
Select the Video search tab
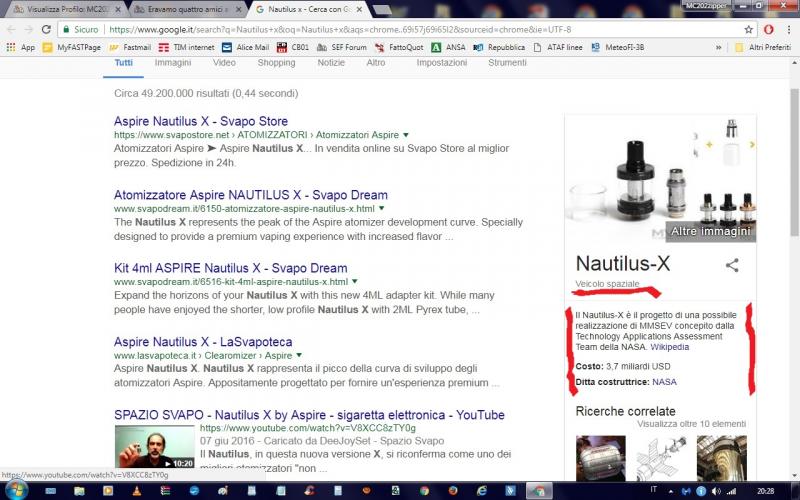click(x=224, y=63)
